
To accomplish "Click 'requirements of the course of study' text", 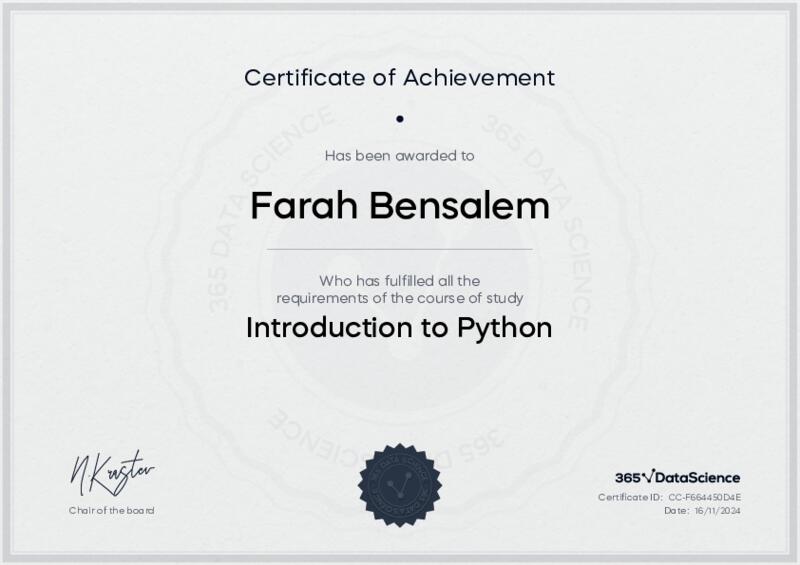I will point(400,298).
